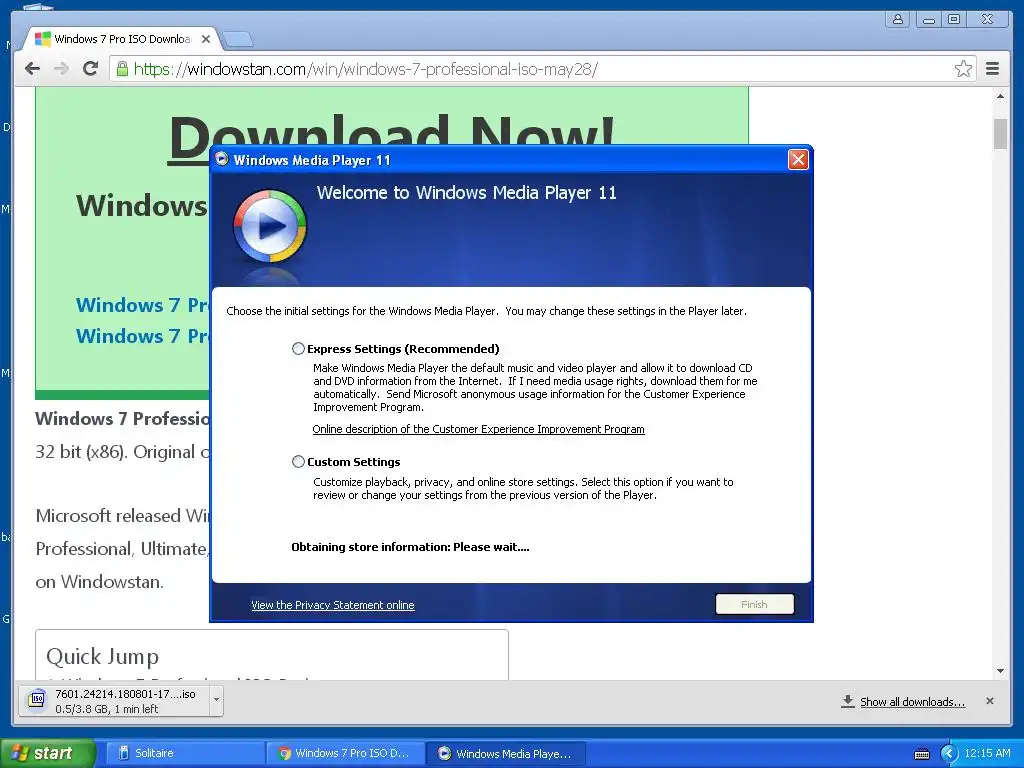Bookmark this page with the star icon
The width and height of the screenshot is (1024, 768).
click(963, 69)
